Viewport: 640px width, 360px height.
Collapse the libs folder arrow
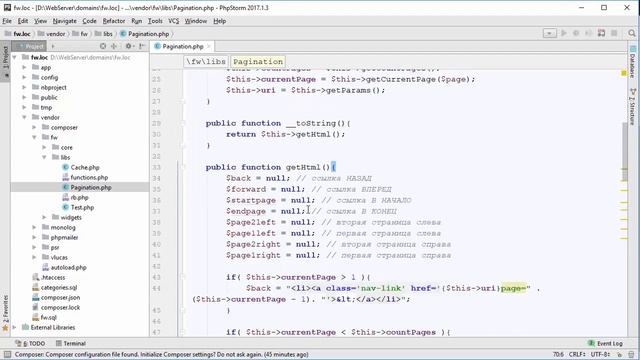[x=44, y=157]
